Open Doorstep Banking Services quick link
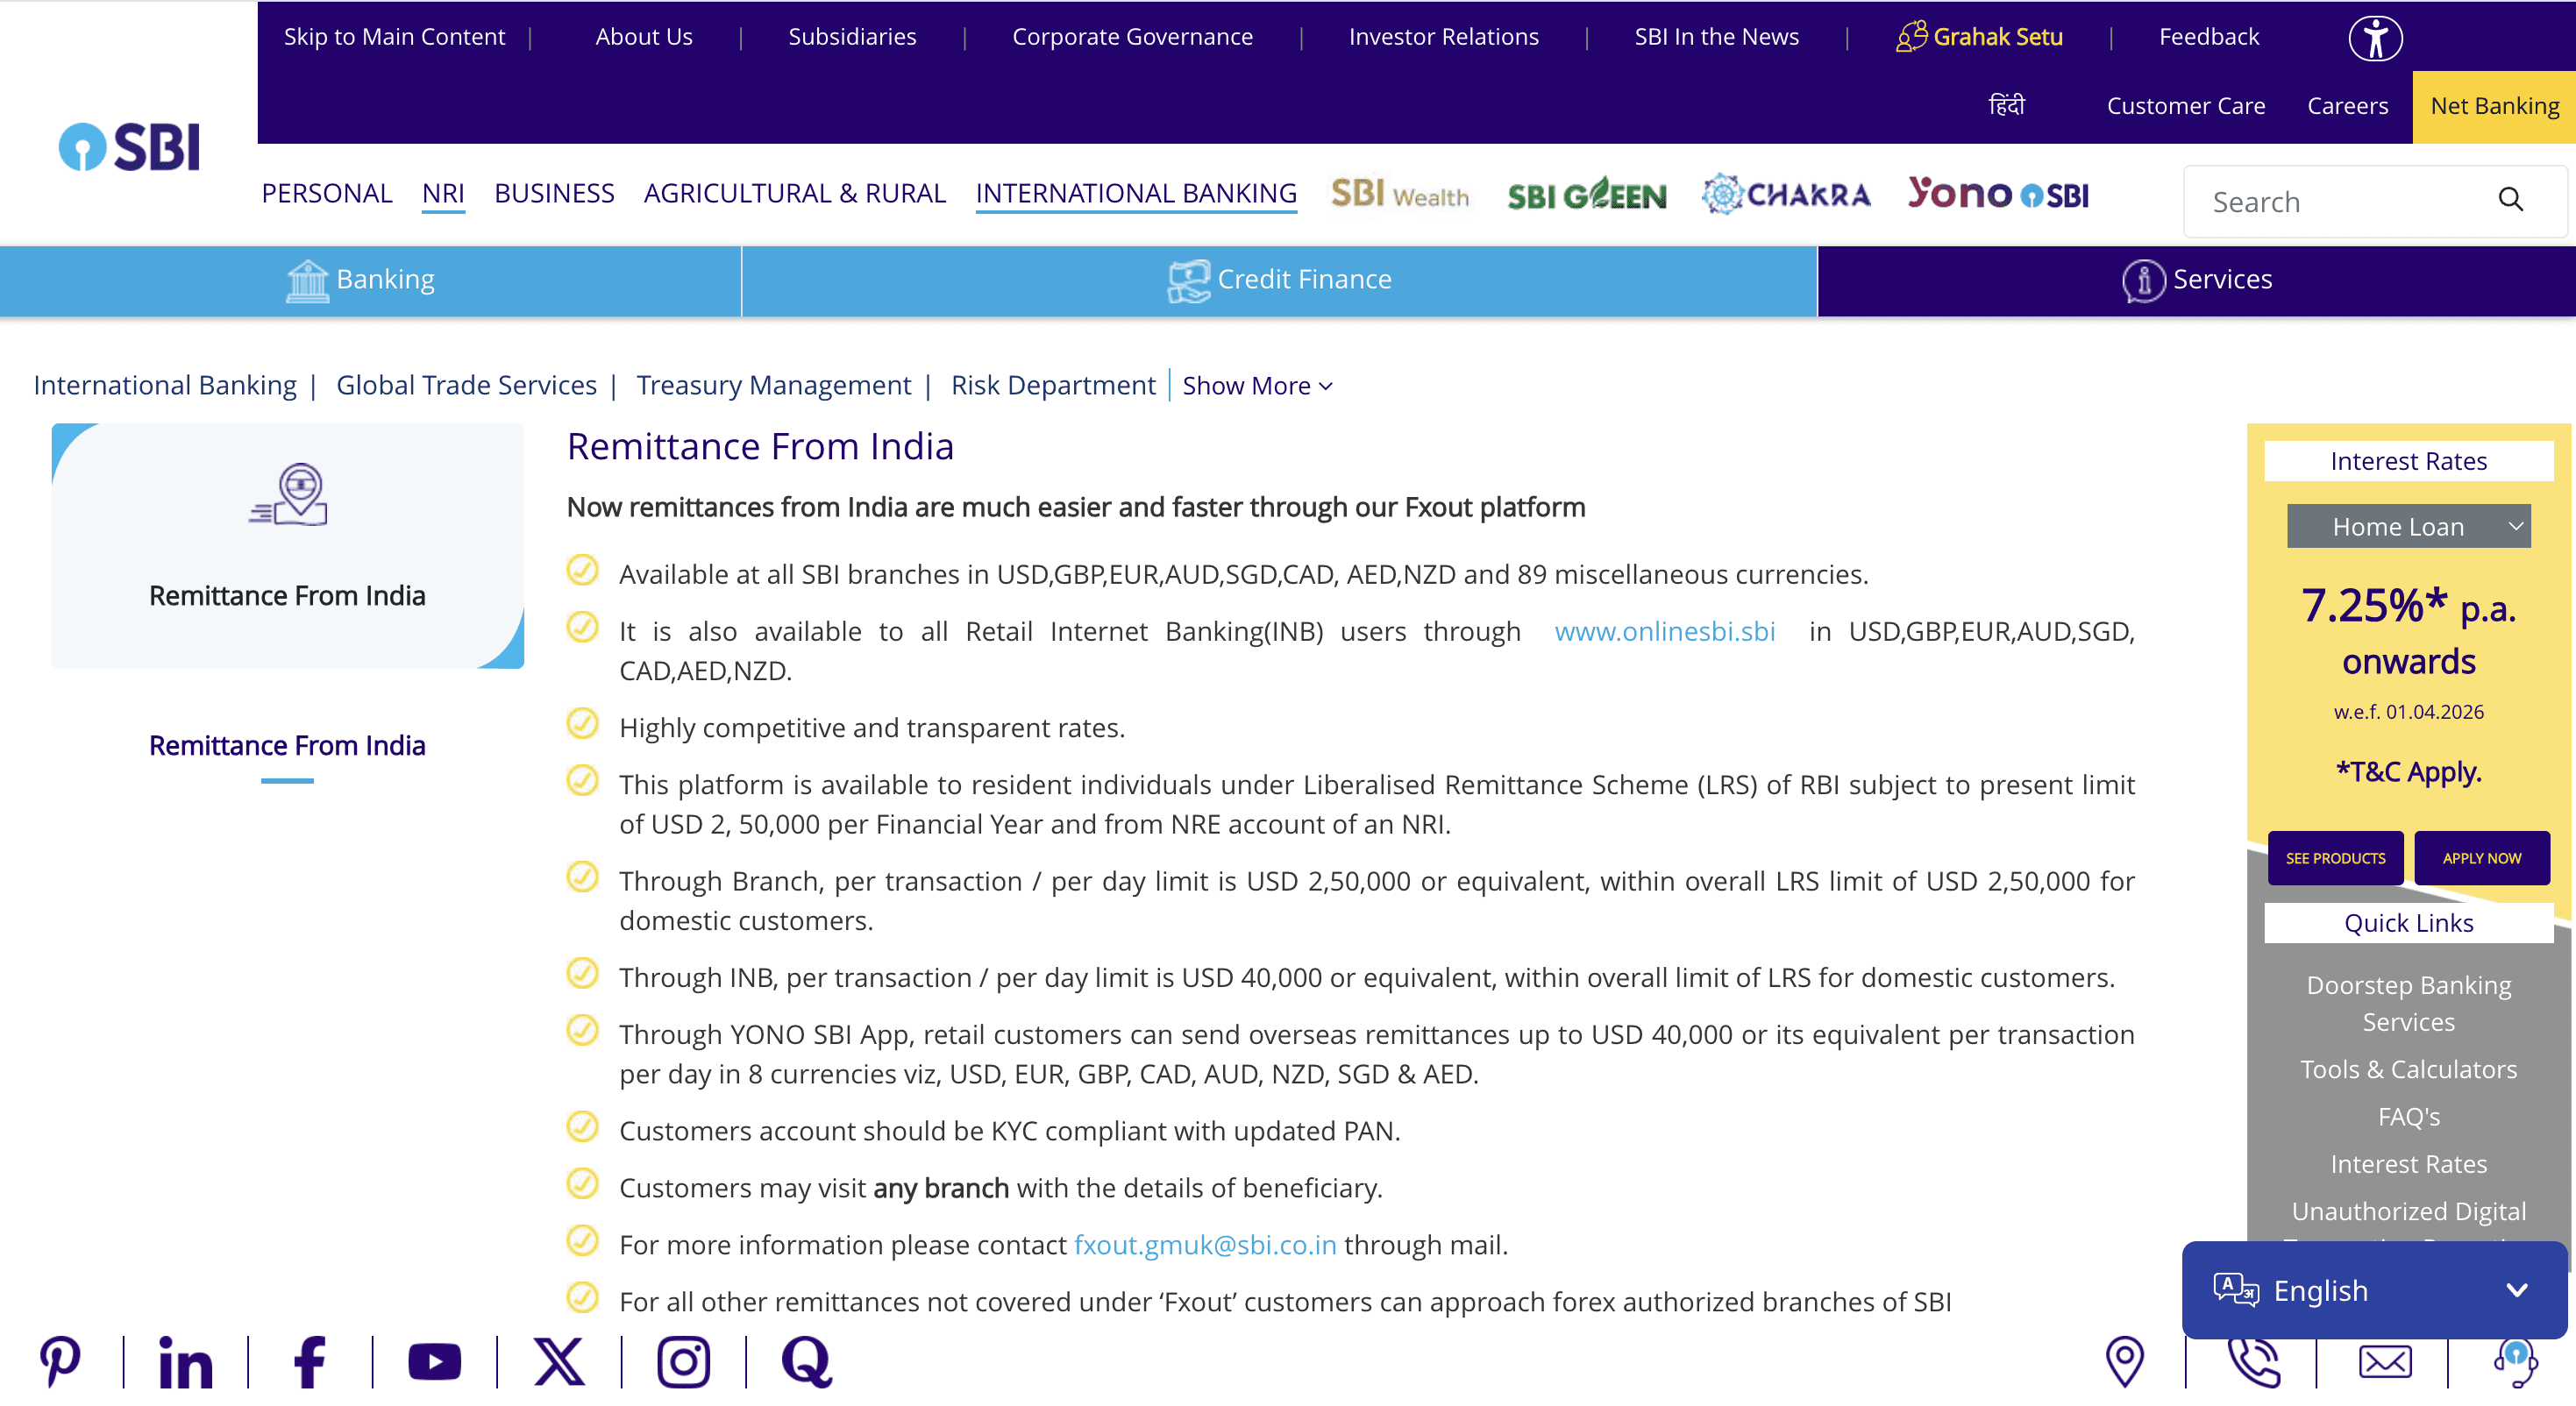Screen dimensions: 2576x1406 click(x=2408, y=1003)
